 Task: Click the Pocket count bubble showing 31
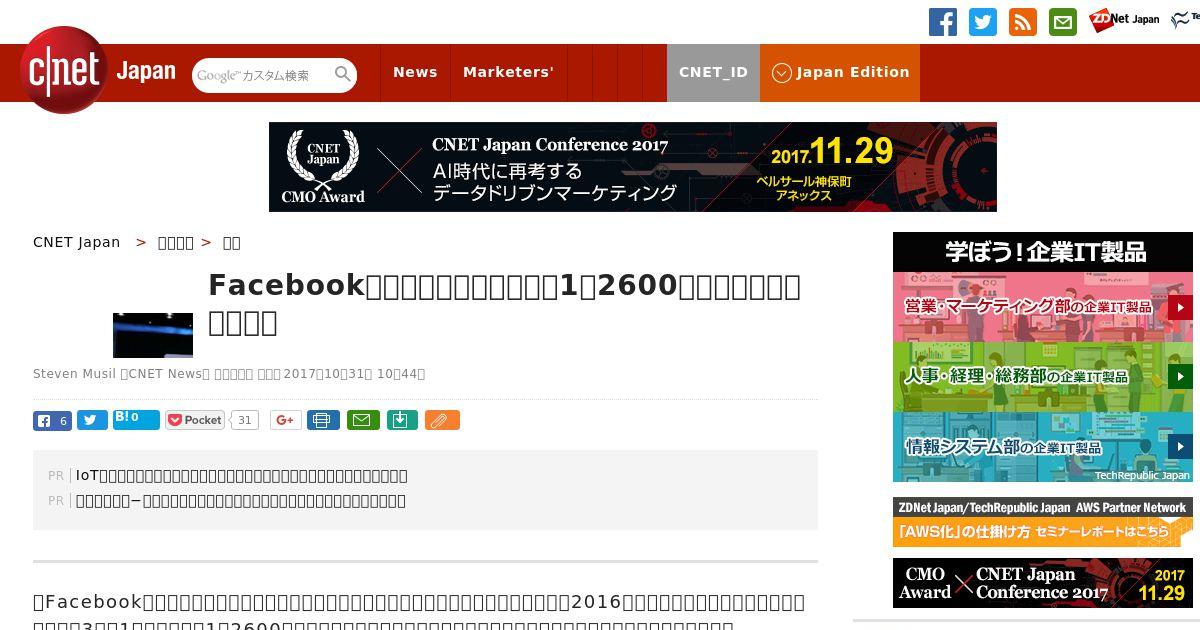(245, 420)
